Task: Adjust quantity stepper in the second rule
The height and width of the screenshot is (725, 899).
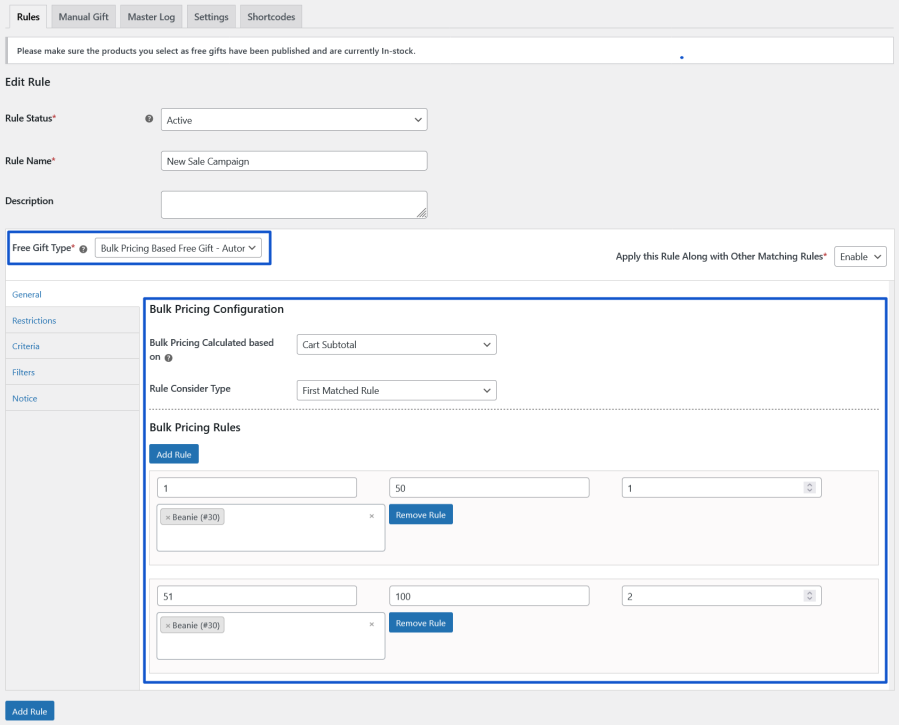Action: [809, 596]
